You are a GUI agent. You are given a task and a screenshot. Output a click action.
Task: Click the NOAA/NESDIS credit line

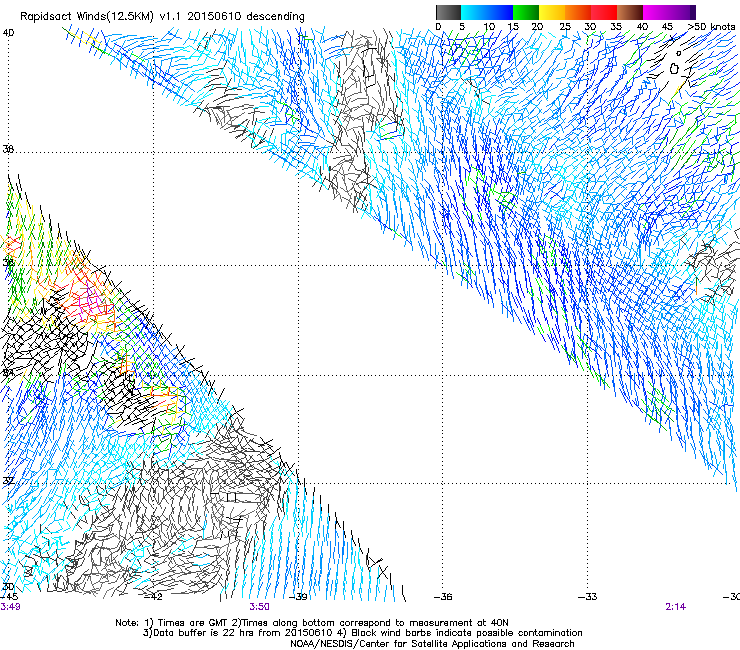(432, 644)
